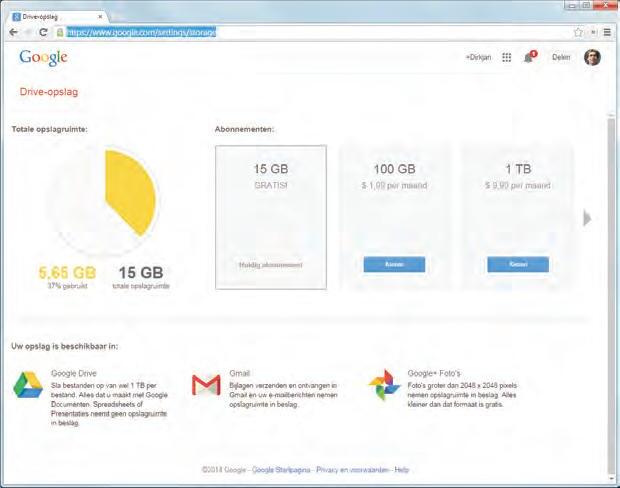The image size is (620, 488).
Task: Click the Google Drive heading text
Action: [74, 373]
